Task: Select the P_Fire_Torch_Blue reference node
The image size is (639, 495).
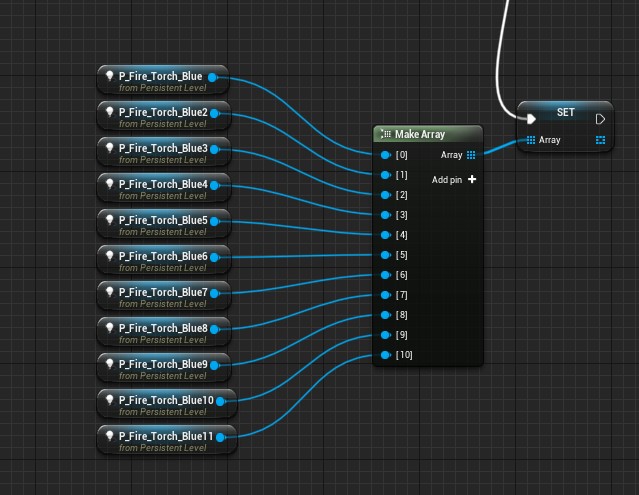Action: tap(160, 81)
